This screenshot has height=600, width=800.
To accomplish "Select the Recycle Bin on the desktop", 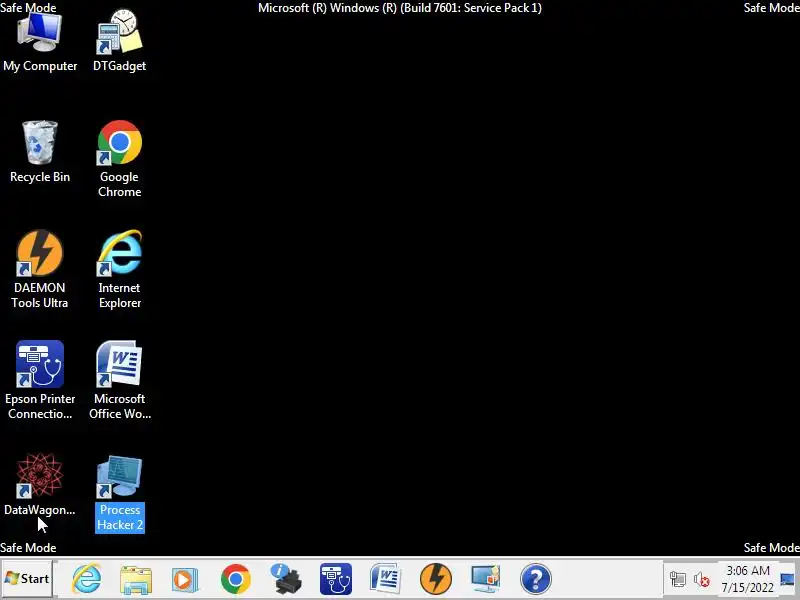I will click(40, 152).
